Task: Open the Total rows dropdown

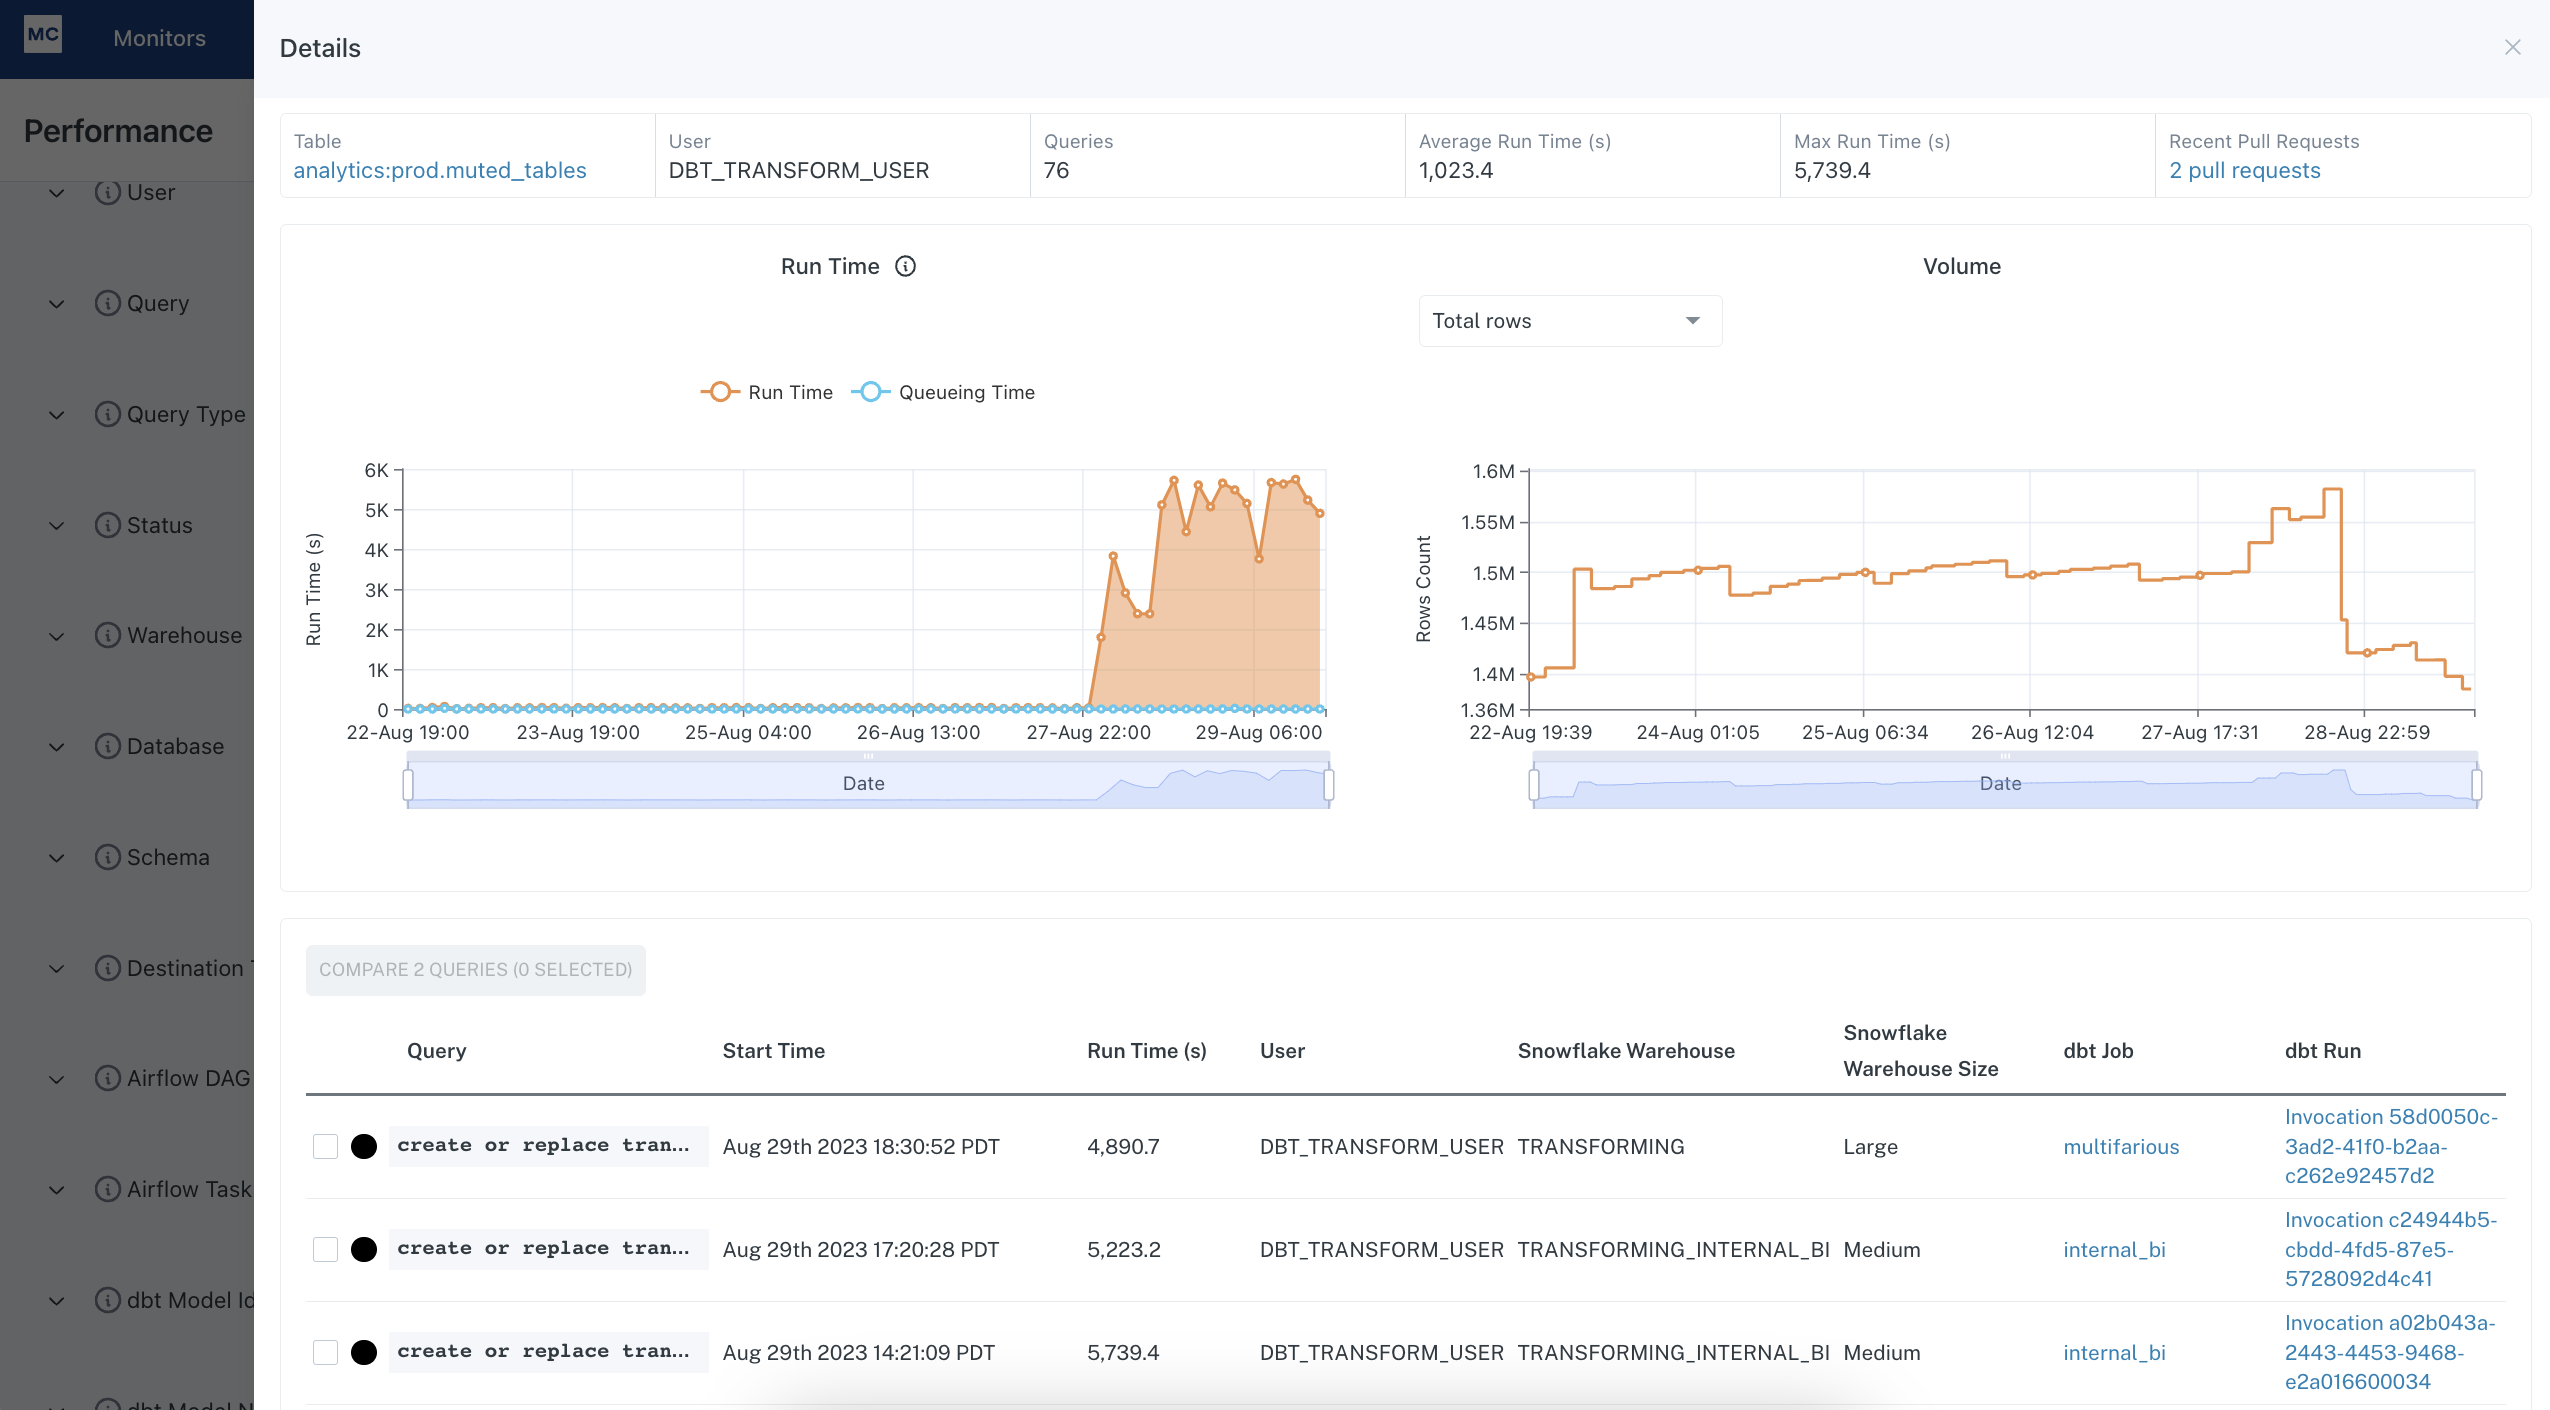Action: (1570, 321)
